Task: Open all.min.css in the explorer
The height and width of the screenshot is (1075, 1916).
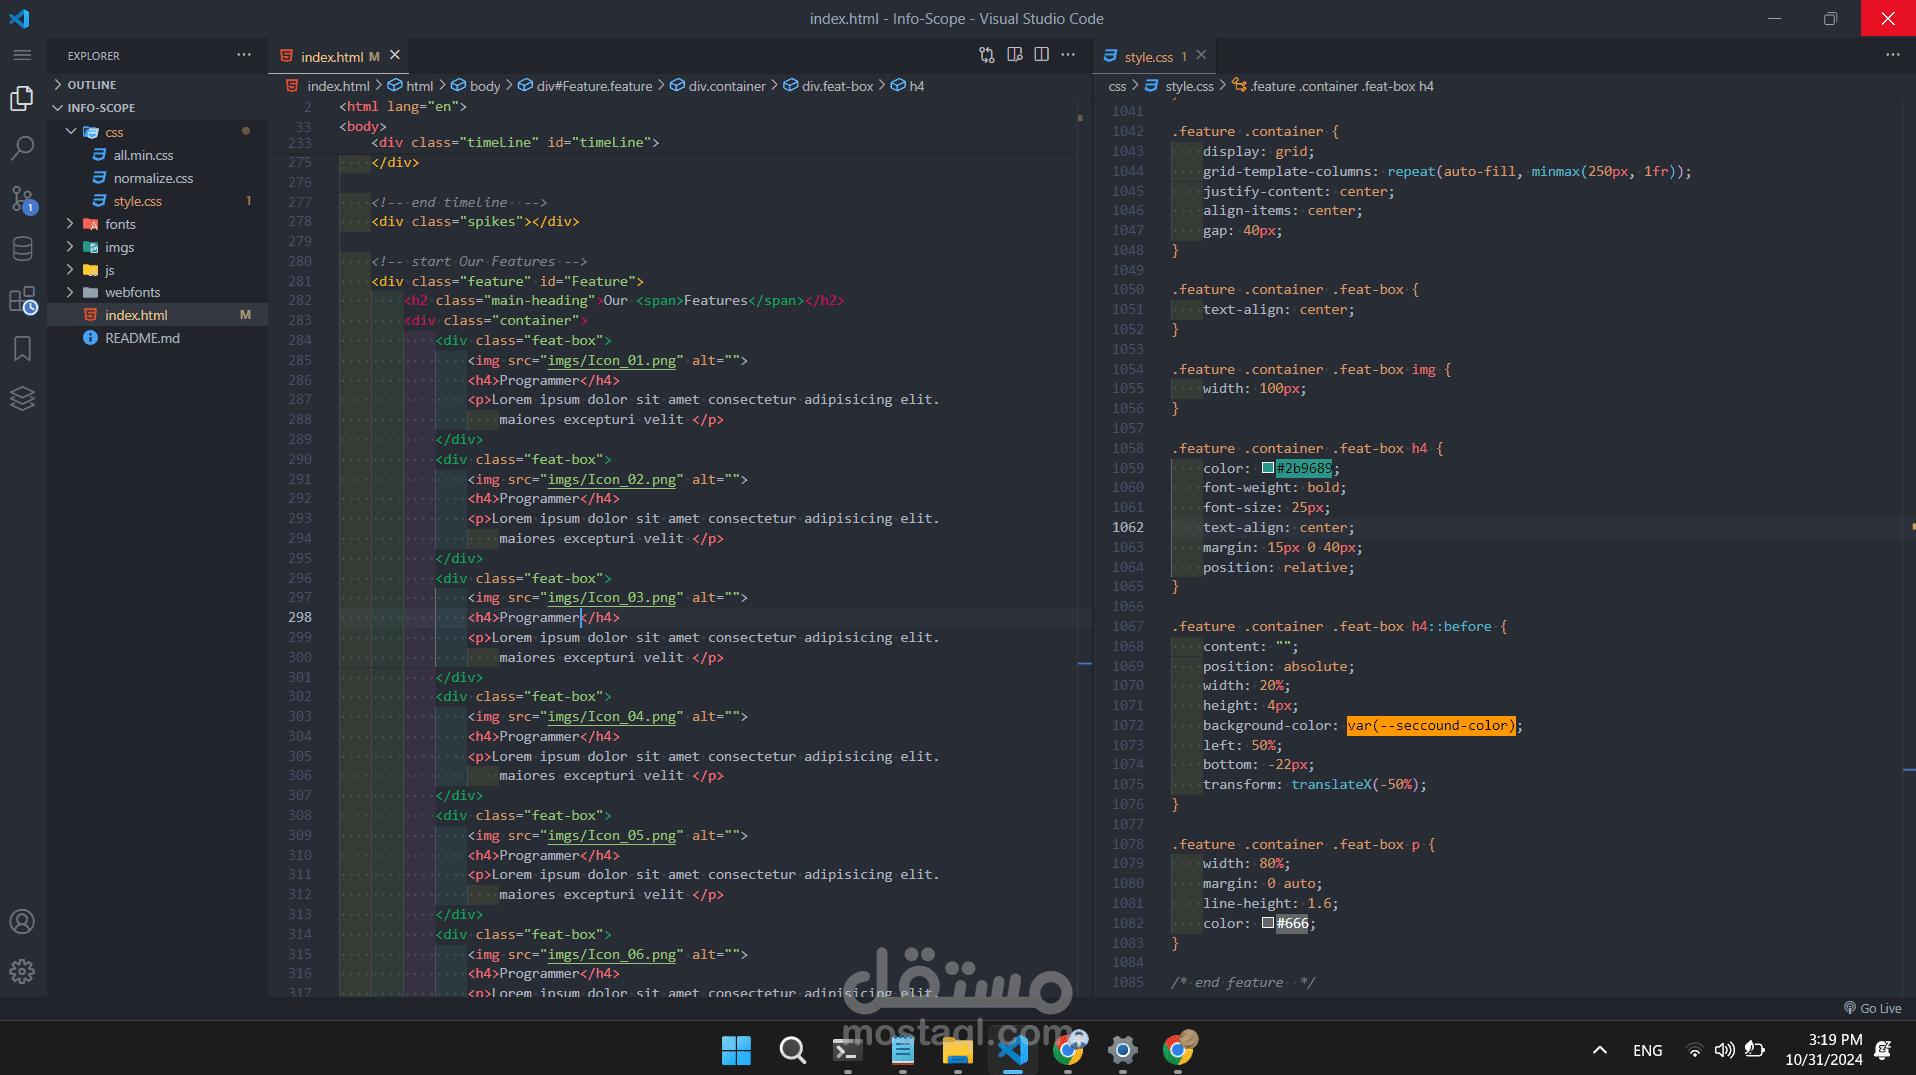Action: point(158,155)
